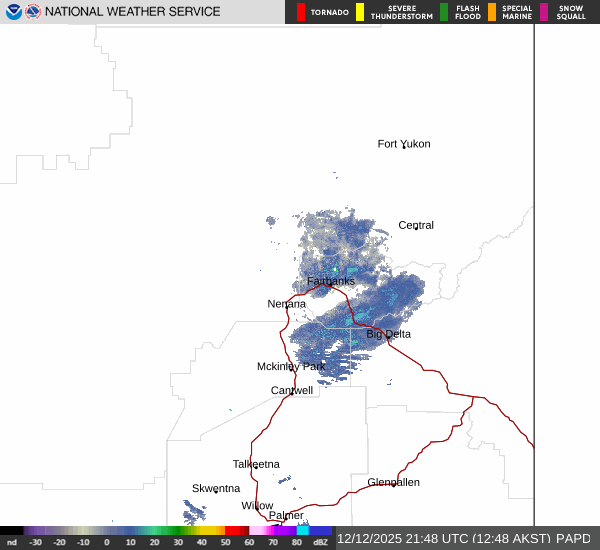Select the Big Delta map label
Image resolution: width=600 pixels, height=550 pixels.
pos(388,334)
